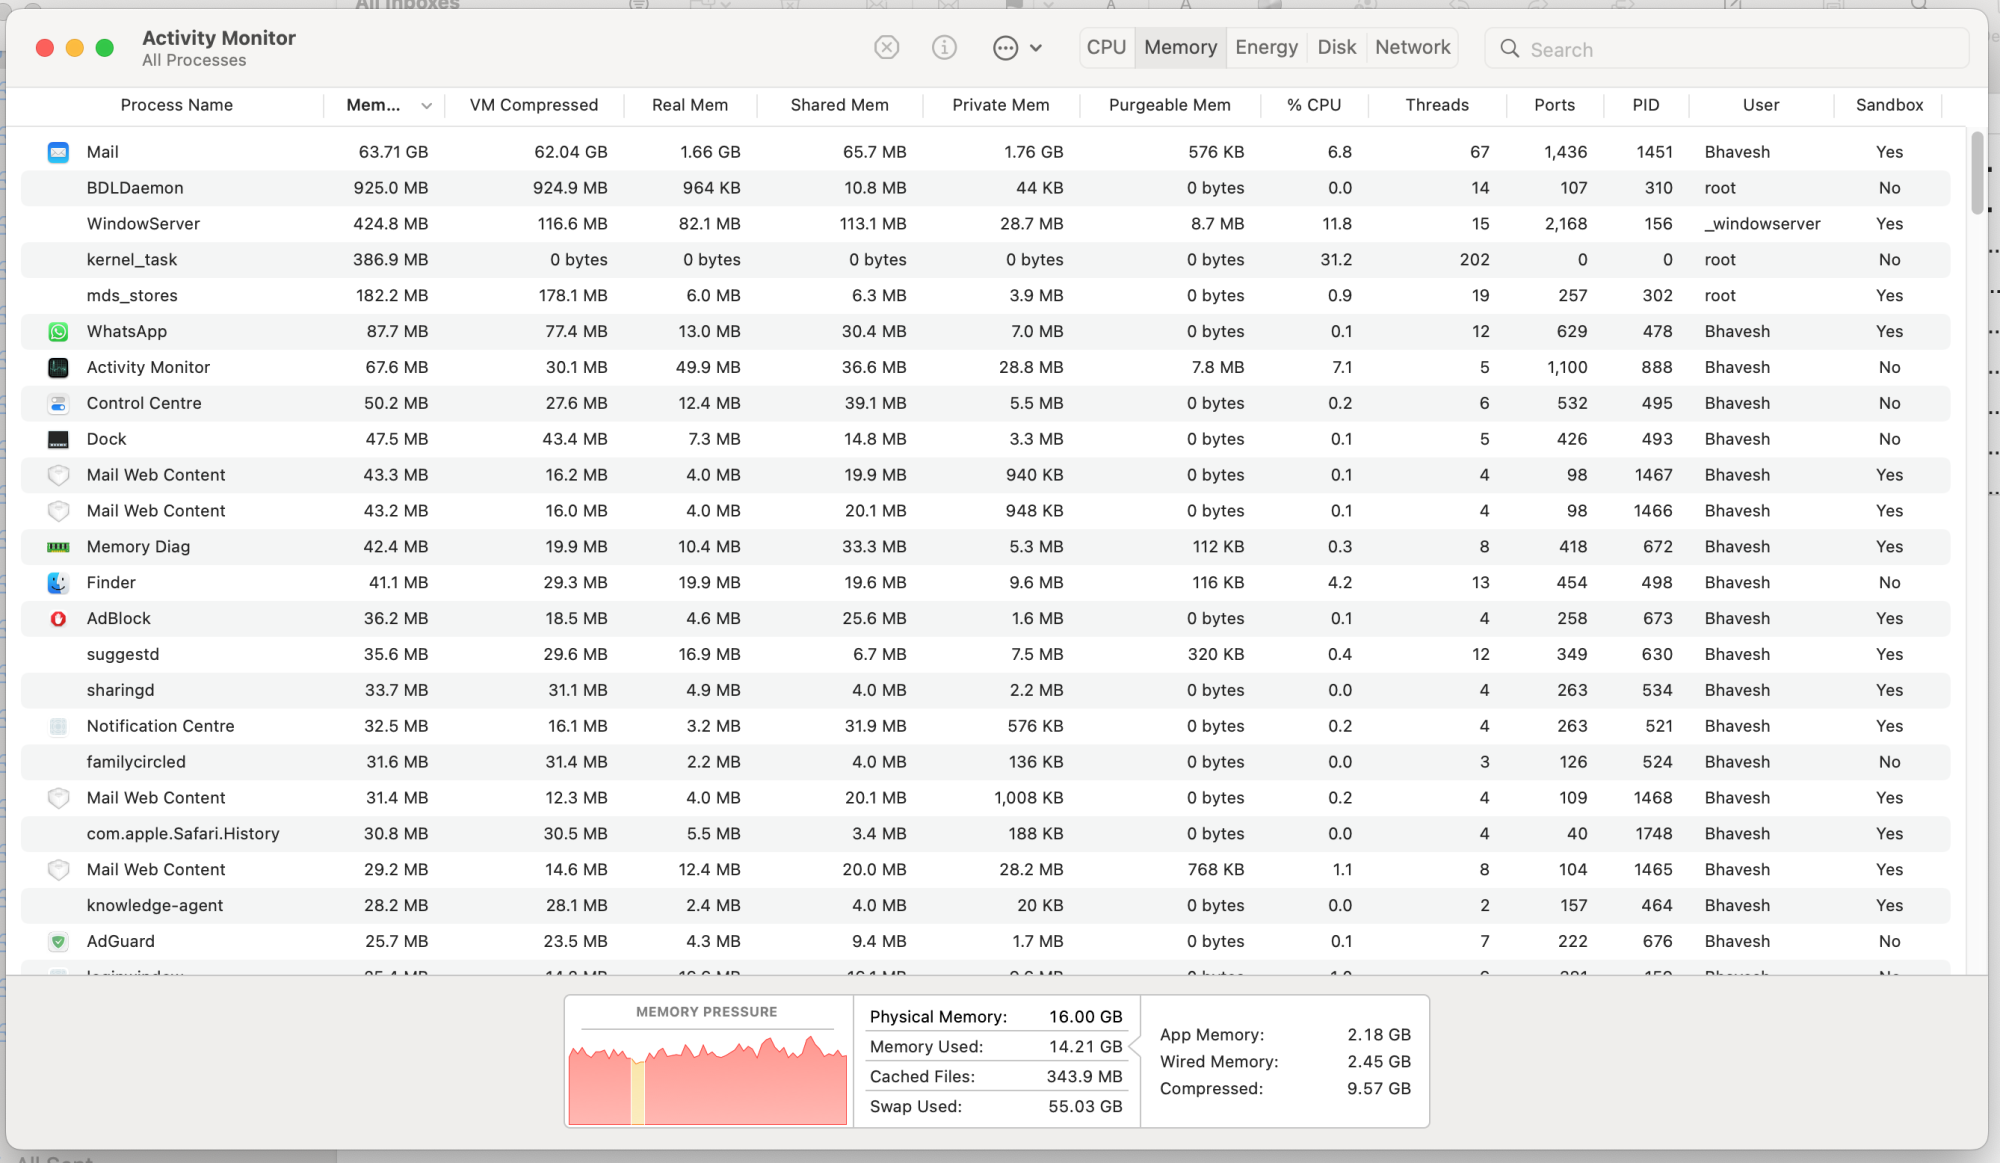Open dropdown arrow next to ellipsis button

(x=1036, y=48)
